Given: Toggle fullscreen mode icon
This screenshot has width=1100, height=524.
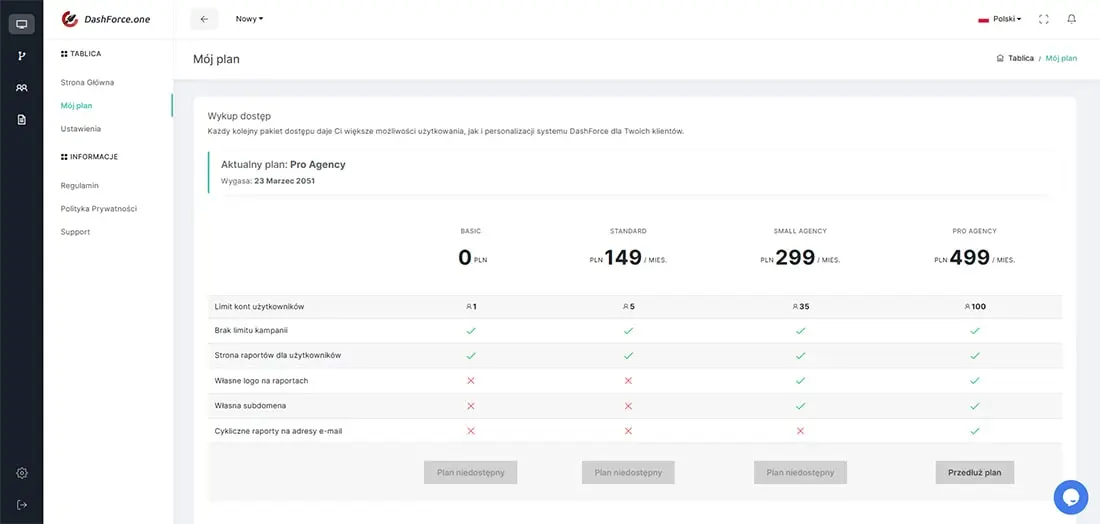Looking at the screenshot, I should [1043, 19].
